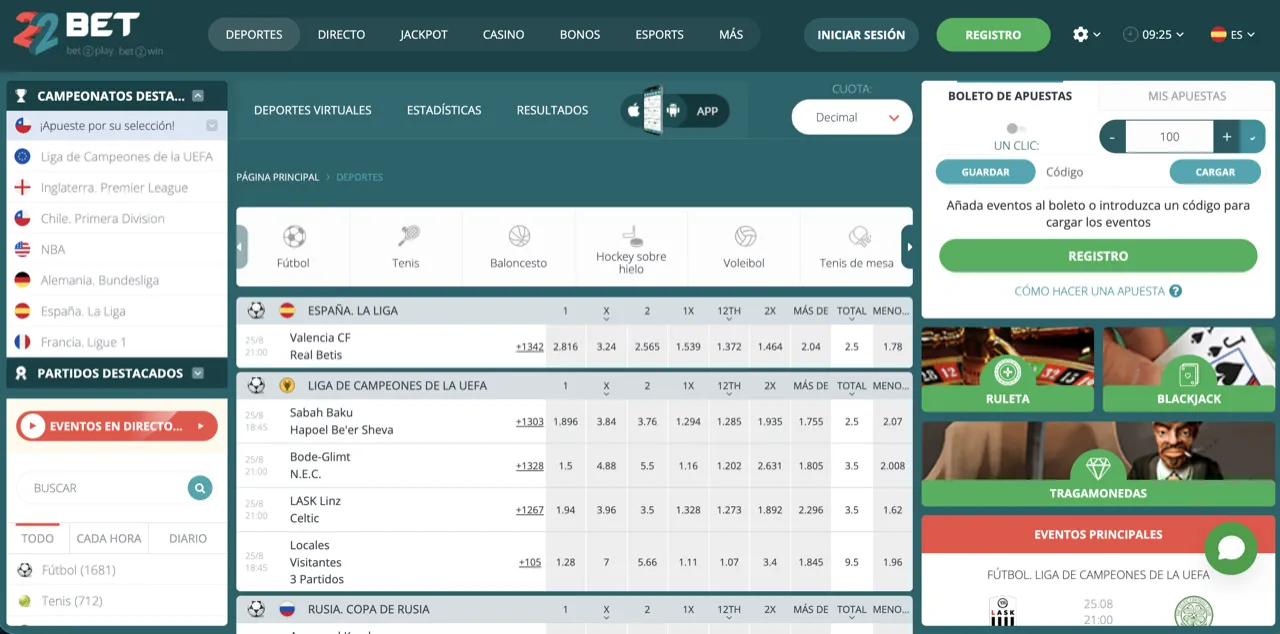Open the Cómo hacer una apuesta link
This screenshot has height=634, width=1280.
tap(1089, 291)
